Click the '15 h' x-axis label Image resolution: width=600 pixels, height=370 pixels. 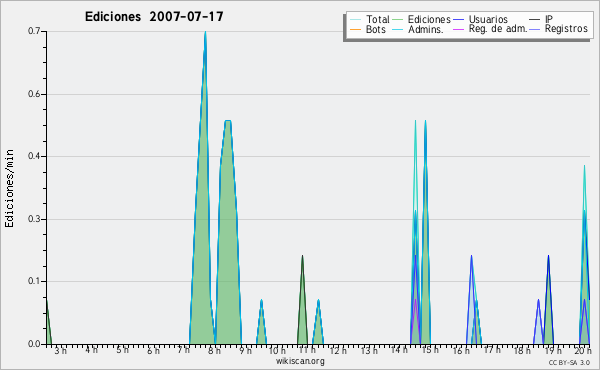430,350
